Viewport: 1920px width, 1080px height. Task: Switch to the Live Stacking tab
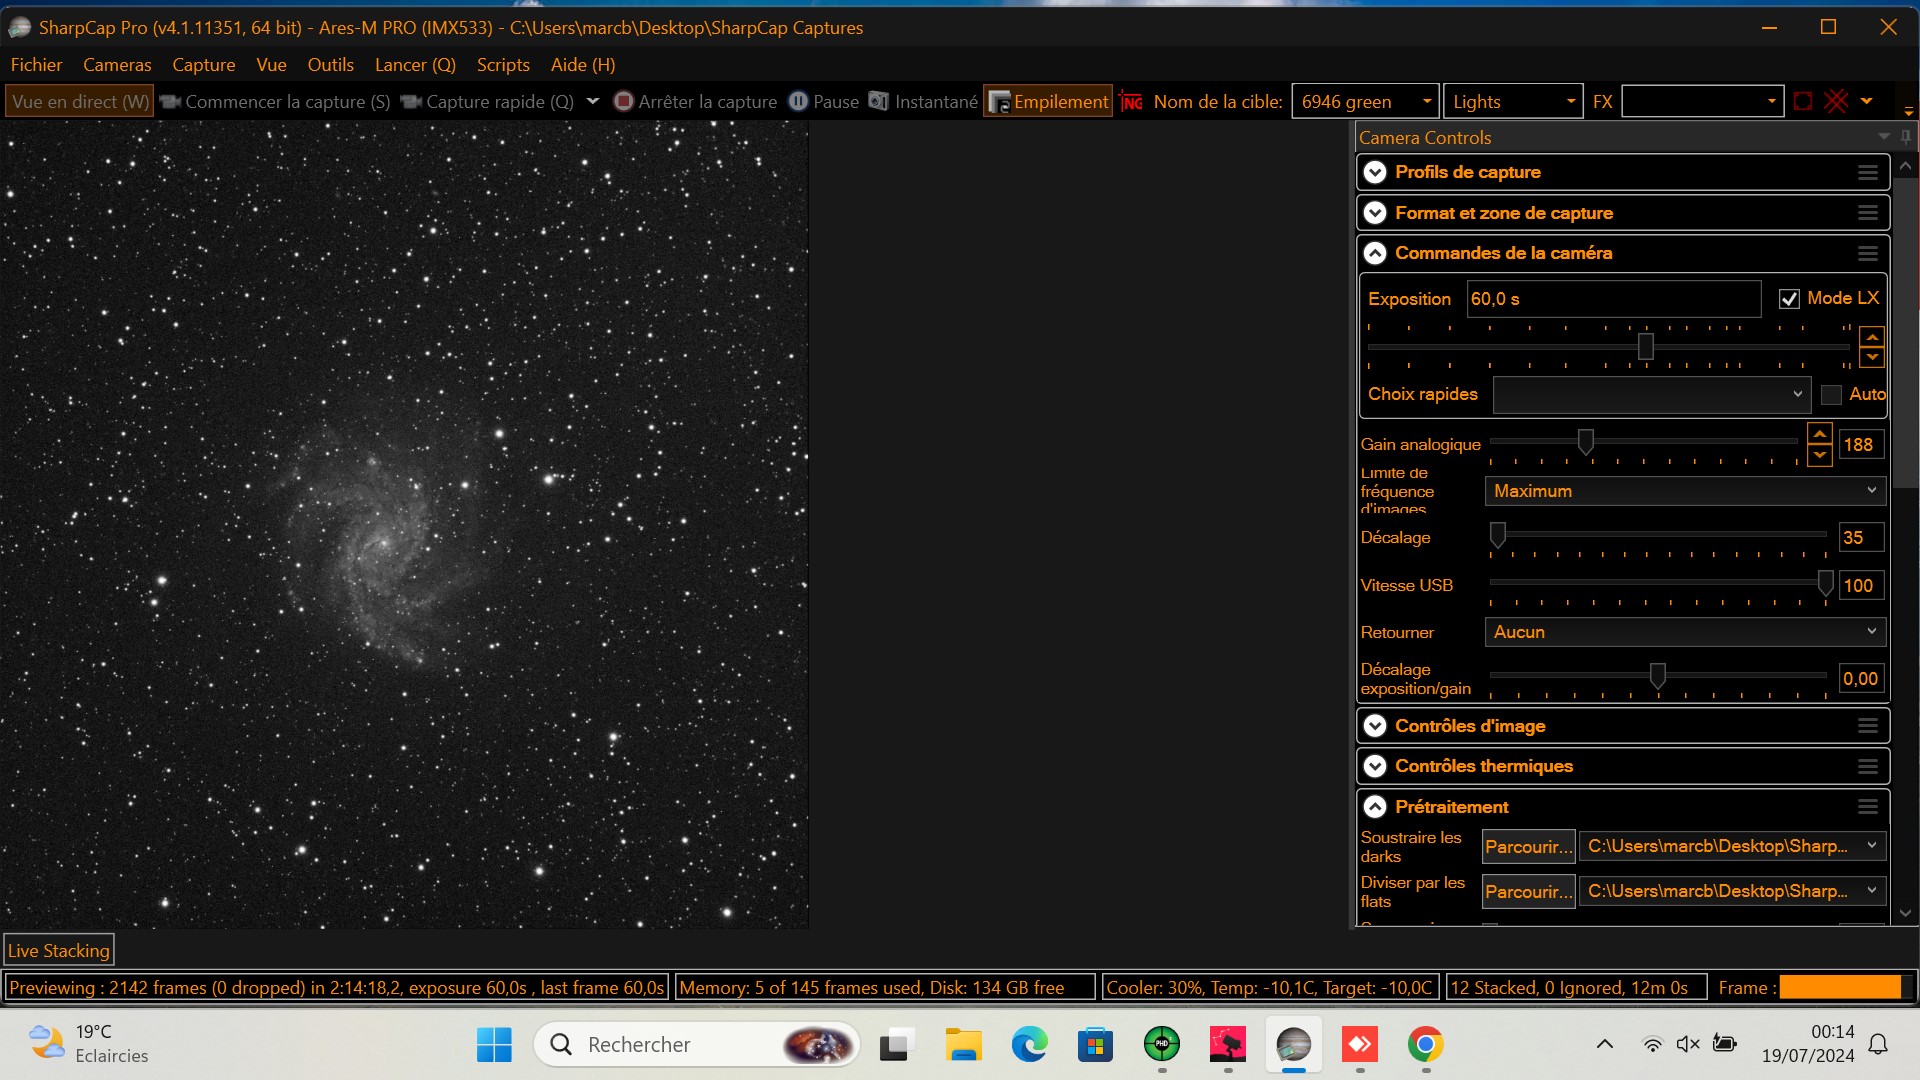tap(59, 950)
